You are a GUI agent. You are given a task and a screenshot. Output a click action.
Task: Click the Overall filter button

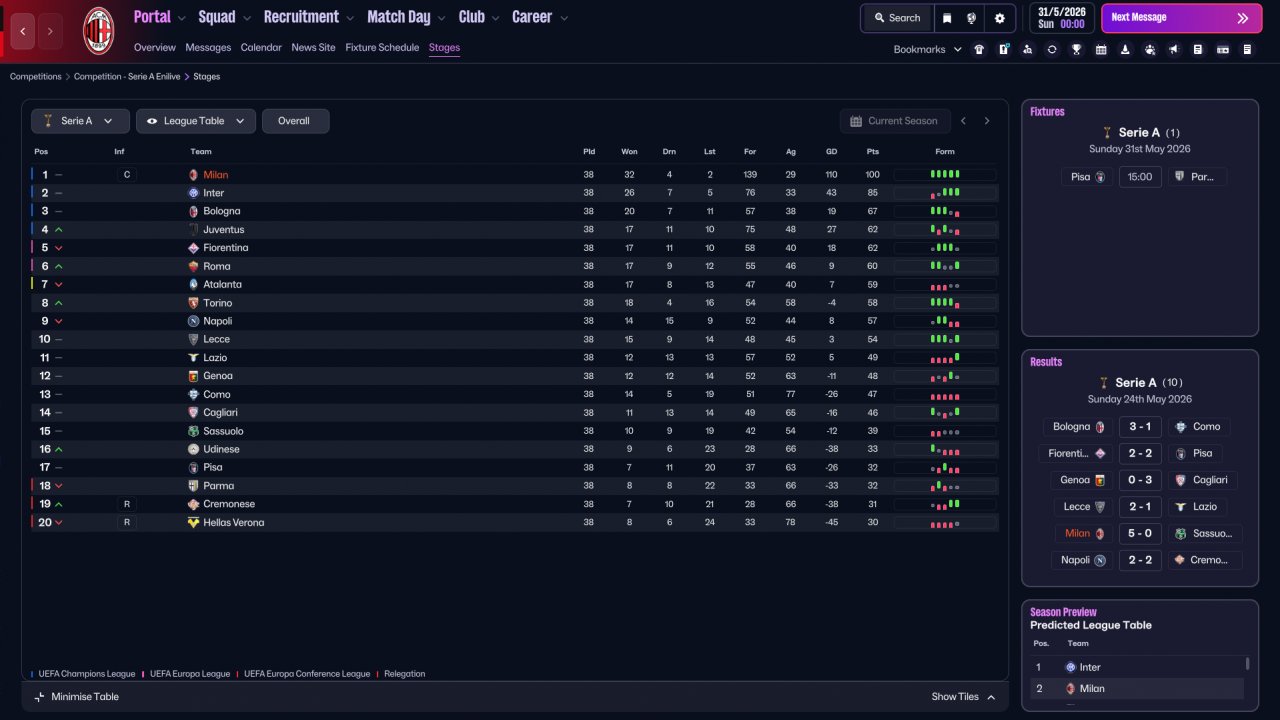click(295, 121)
